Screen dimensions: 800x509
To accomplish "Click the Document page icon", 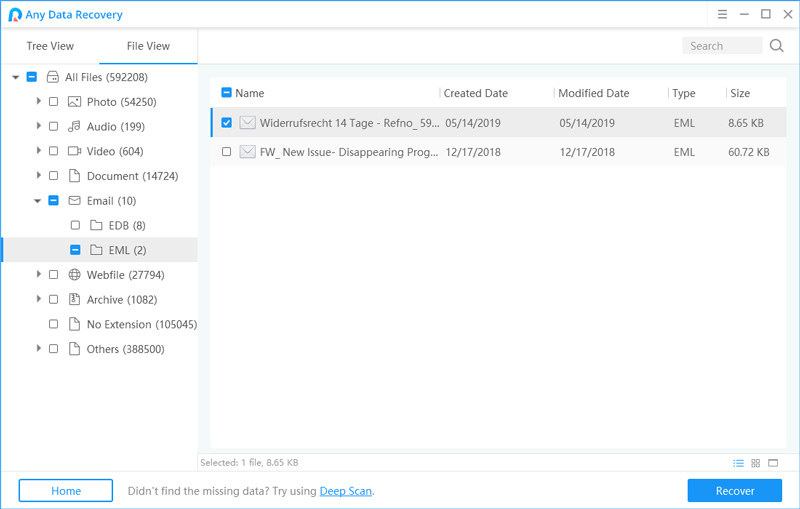I will [74, 176].
